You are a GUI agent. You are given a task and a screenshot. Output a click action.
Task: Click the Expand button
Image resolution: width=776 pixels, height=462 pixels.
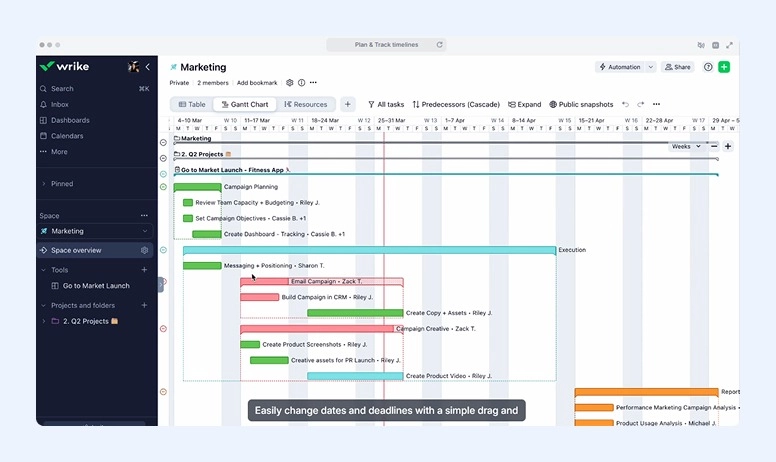[x=525, y=104]
